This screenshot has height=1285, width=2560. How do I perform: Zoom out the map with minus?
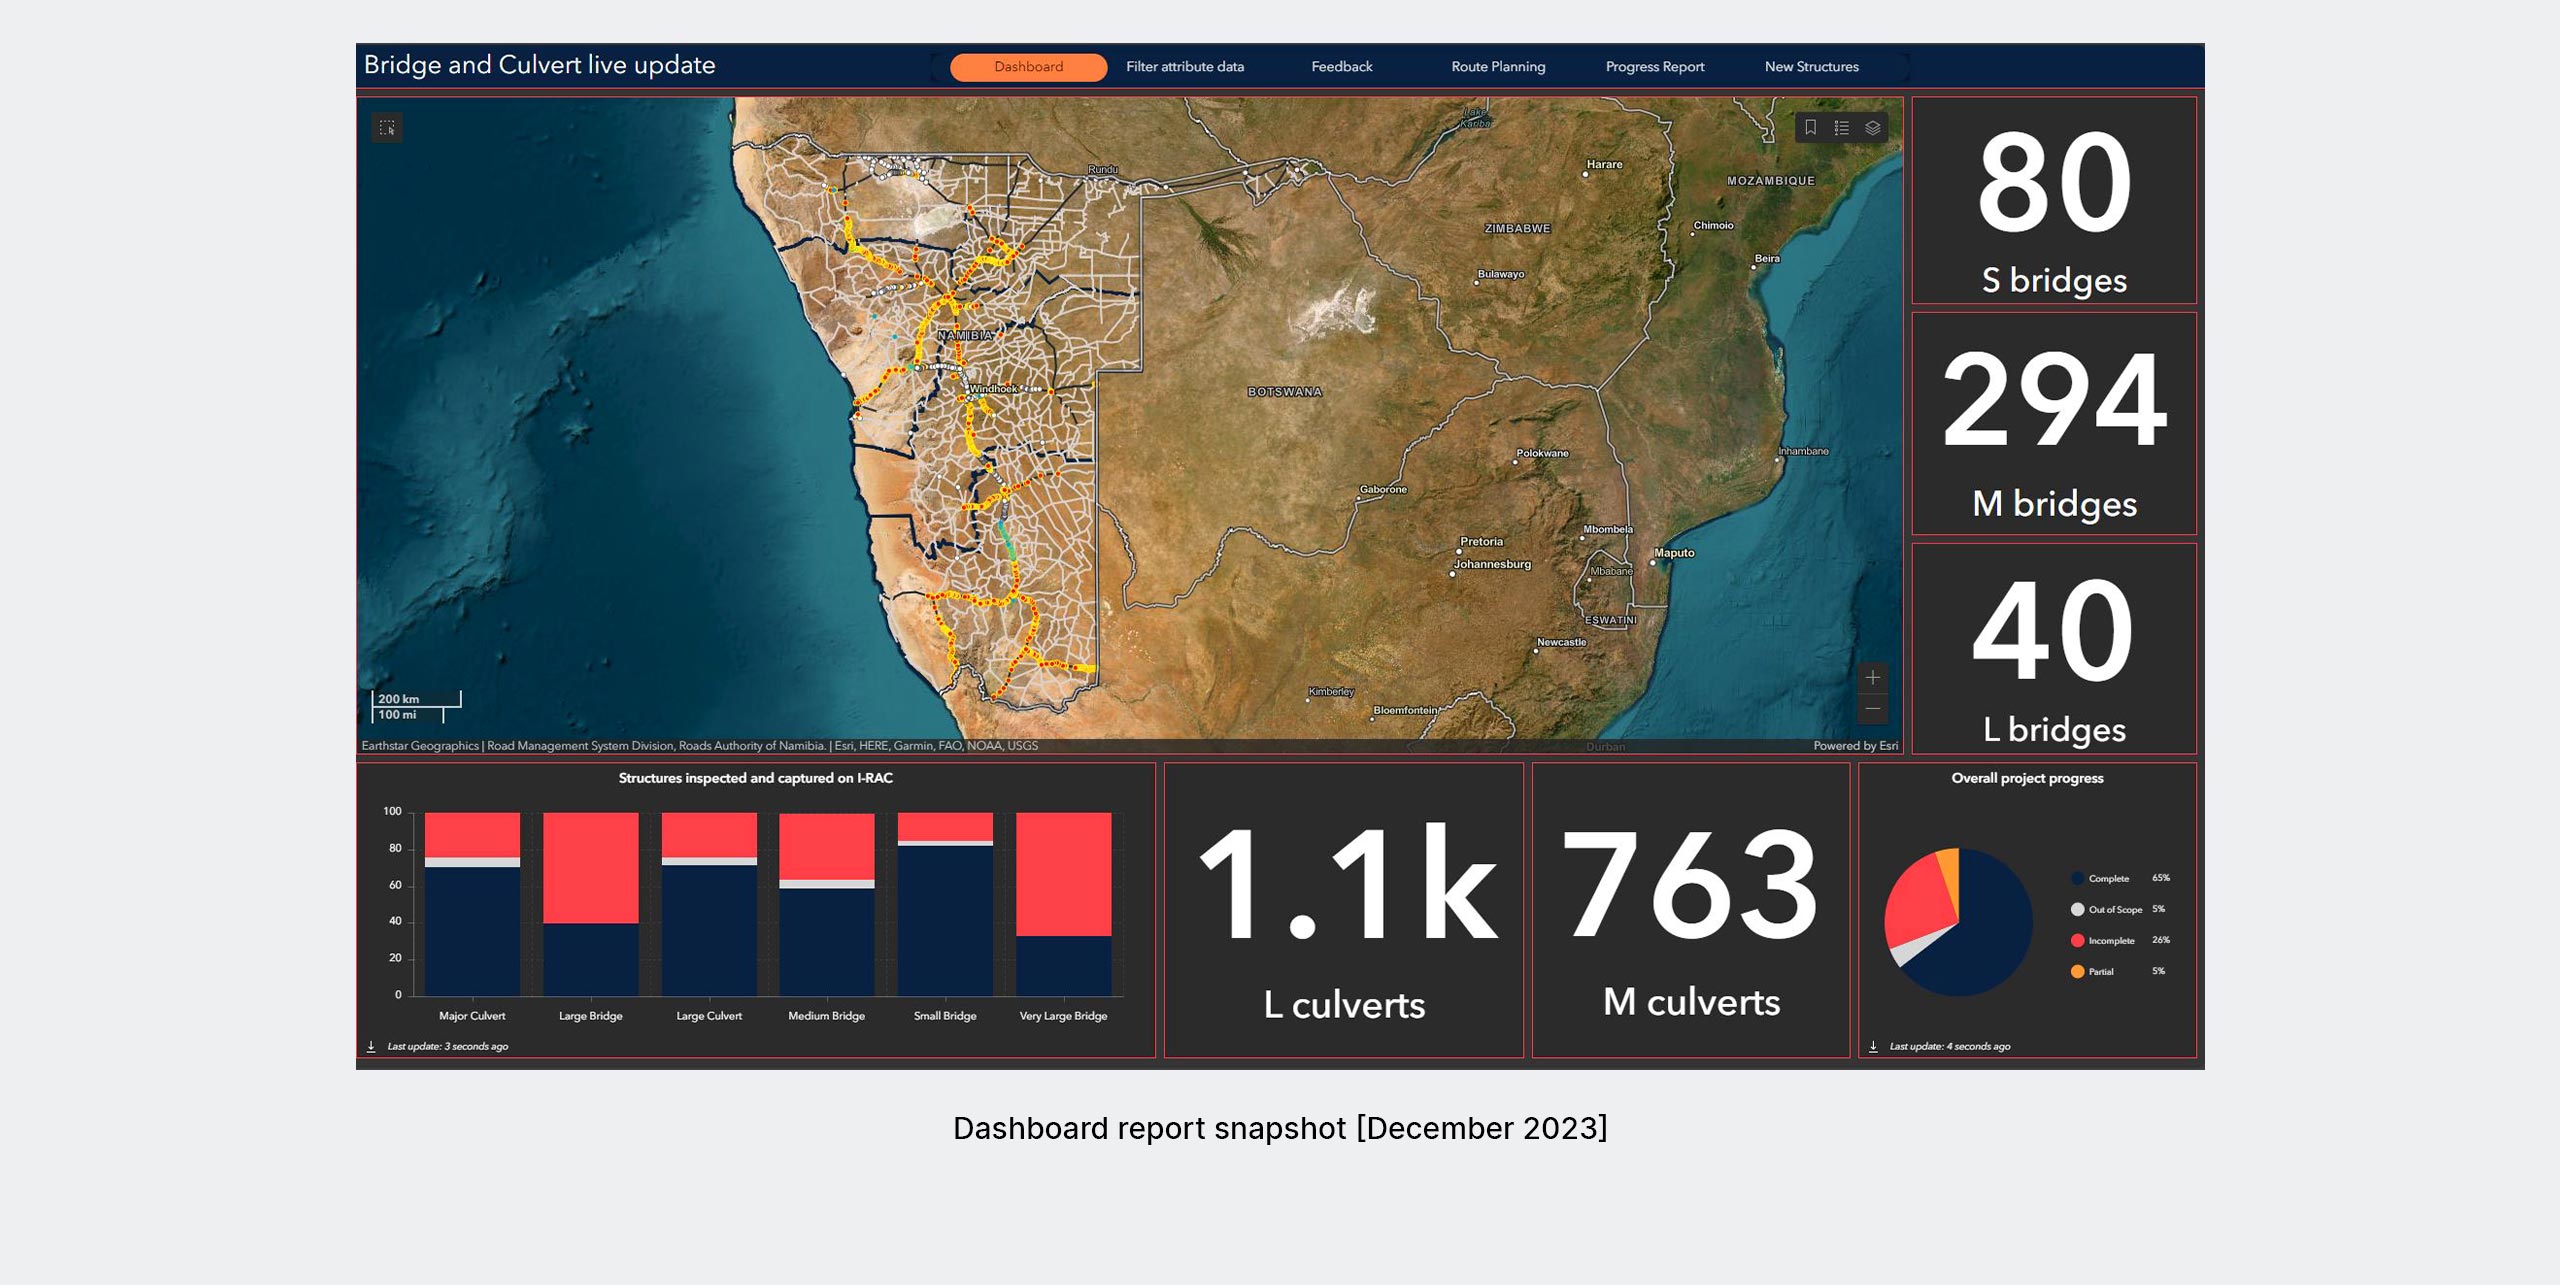(1872, 709)
